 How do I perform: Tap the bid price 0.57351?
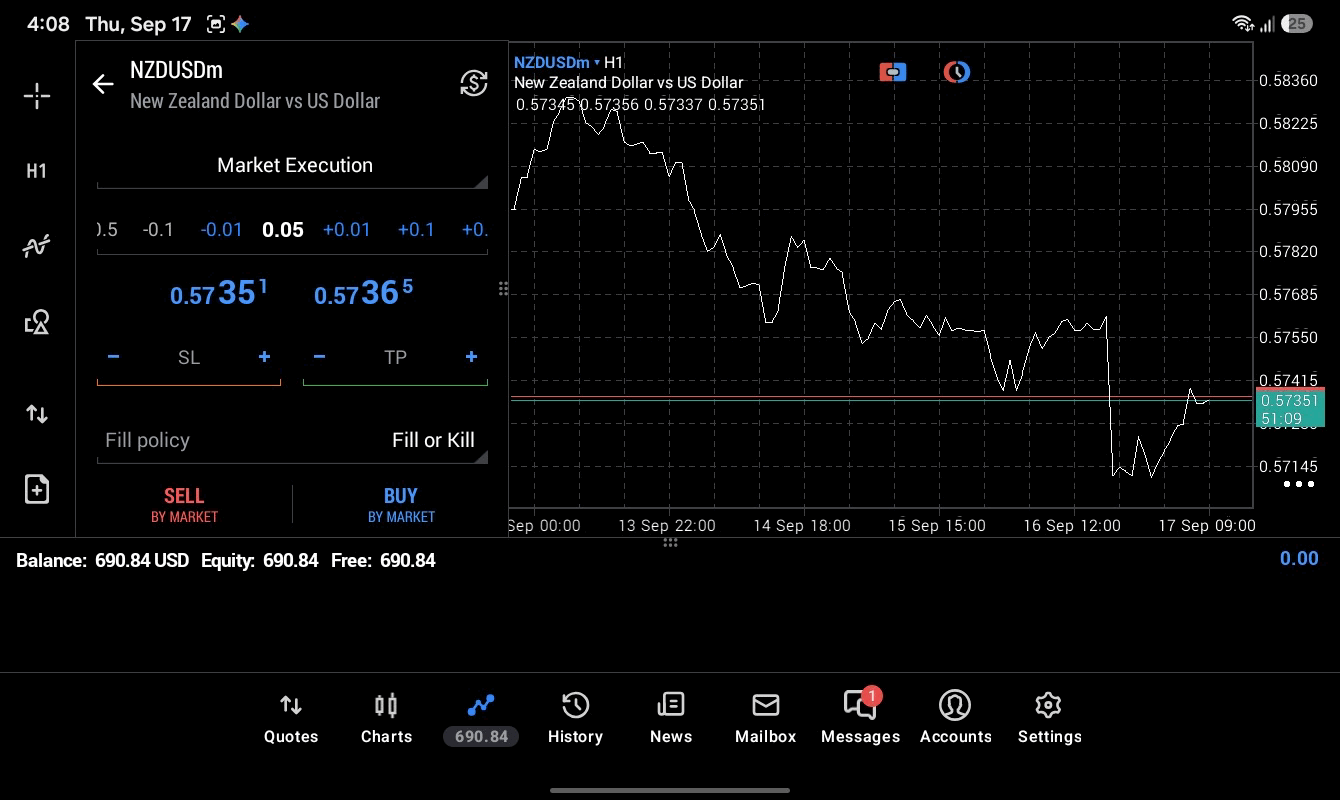[x=219, y=293]
